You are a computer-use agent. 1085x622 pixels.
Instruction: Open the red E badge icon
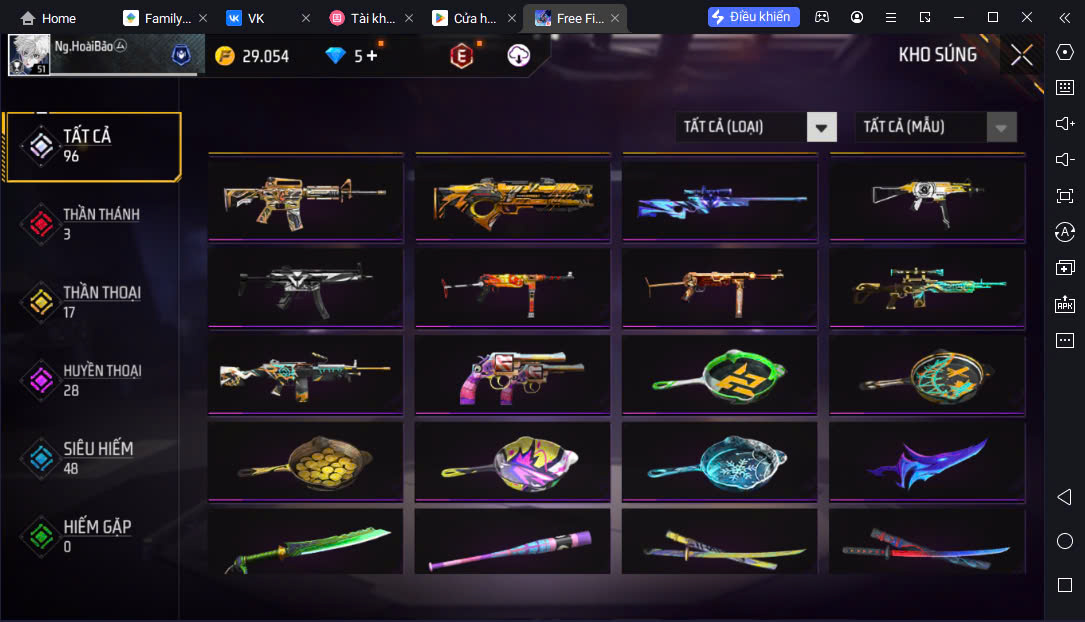coord(462,55)
